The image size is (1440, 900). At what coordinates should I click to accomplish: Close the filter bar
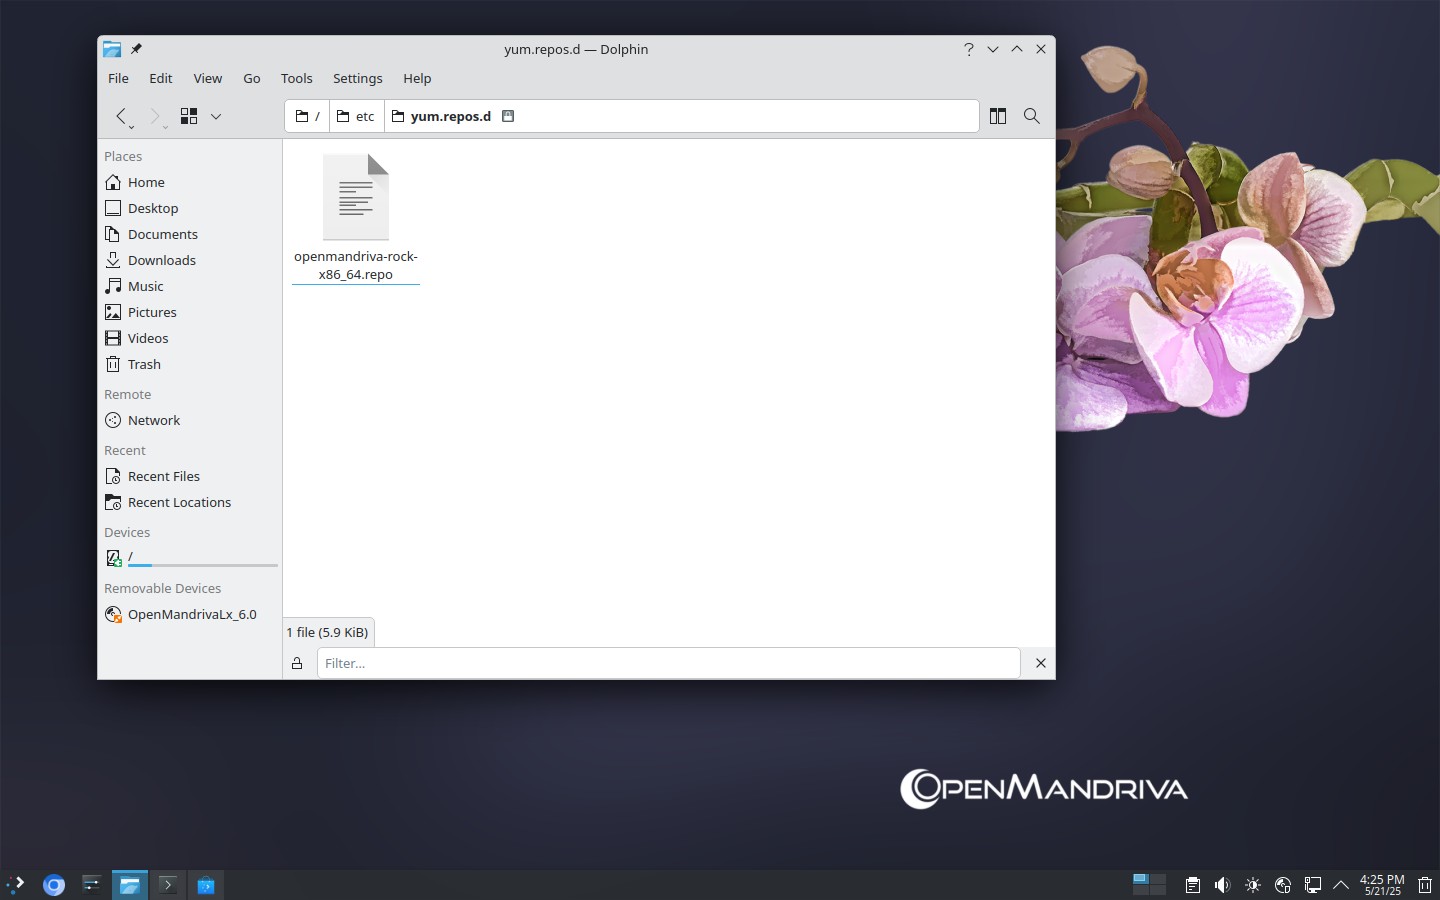(x=1040, y=663)
